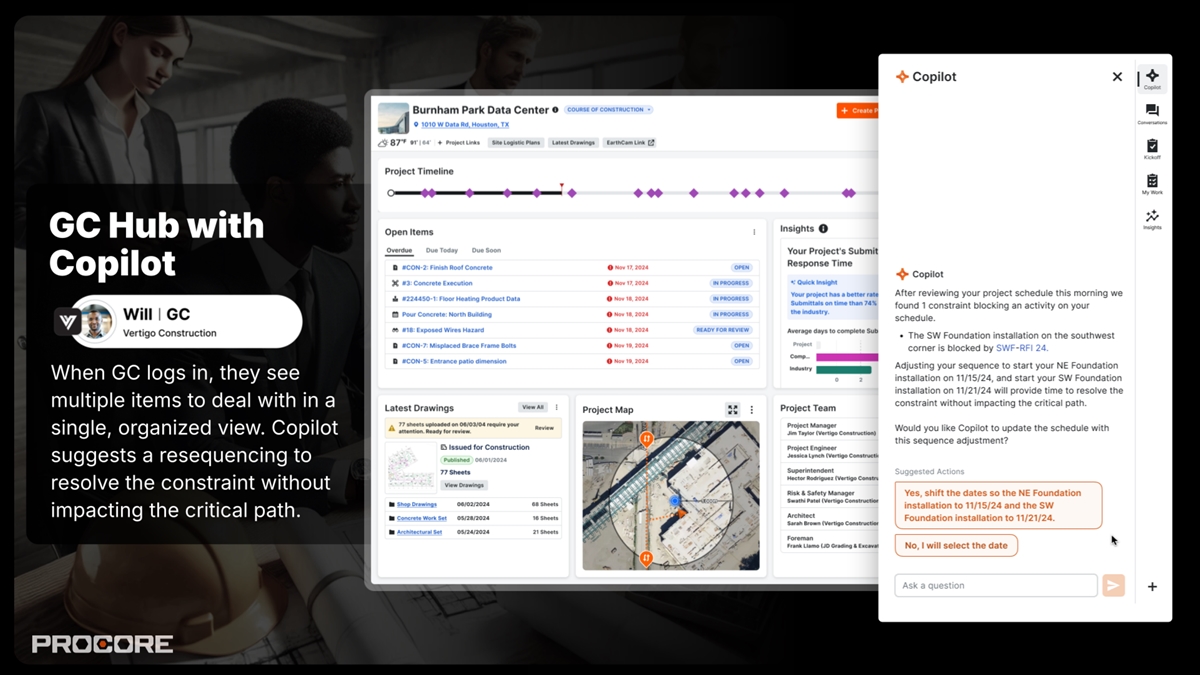Screen dimensions: 1200x675
Task: Click the Ask a question input field
Action: pos(996,586)
